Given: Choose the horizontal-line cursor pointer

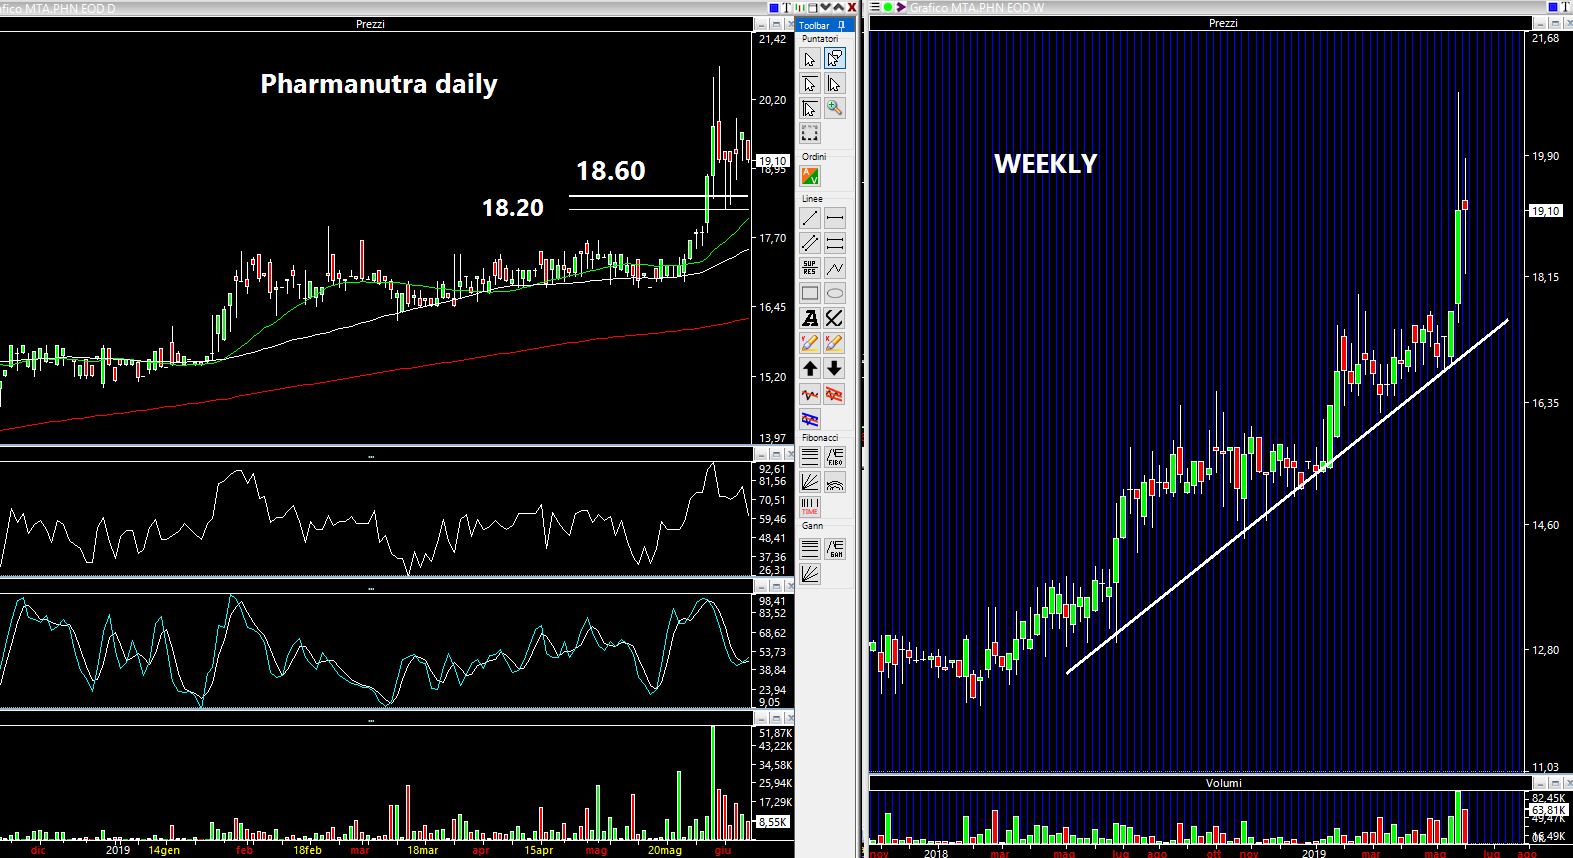Looking at the screenshot, I should 810,84.
